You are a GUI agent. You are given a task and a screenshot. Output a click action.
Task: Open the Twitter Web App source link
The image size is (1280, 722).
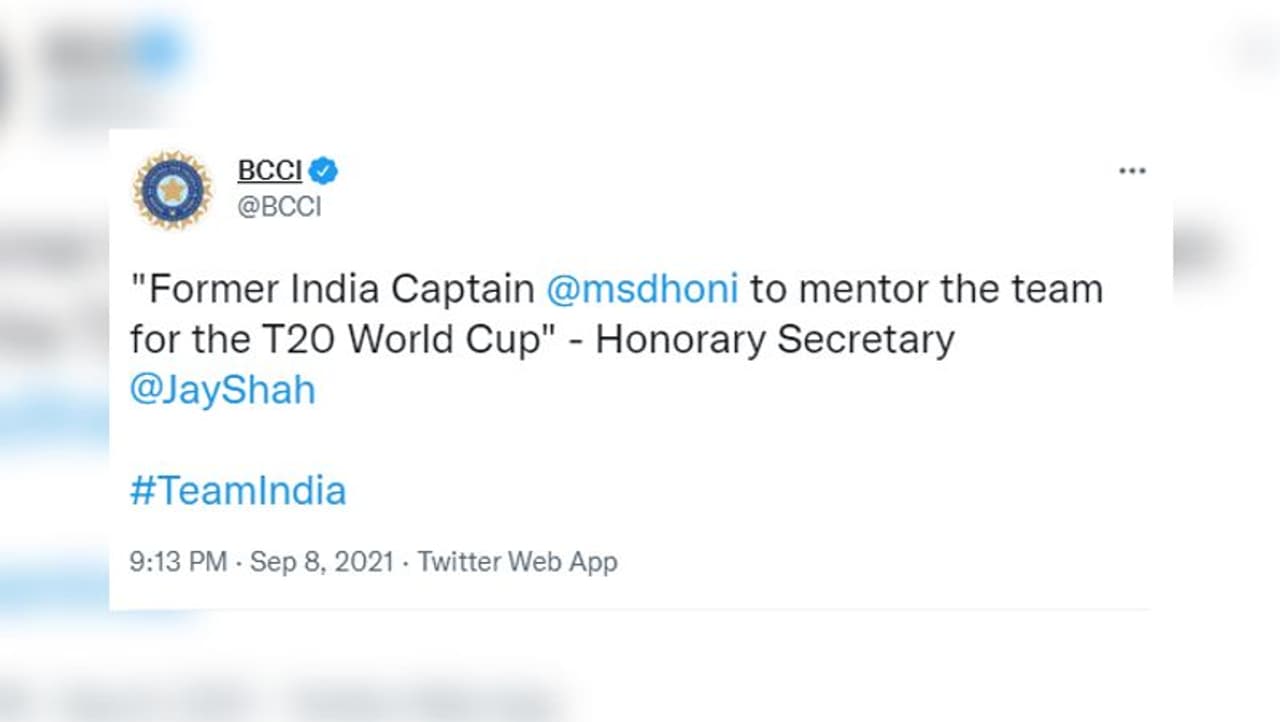[x=517, y=562]
